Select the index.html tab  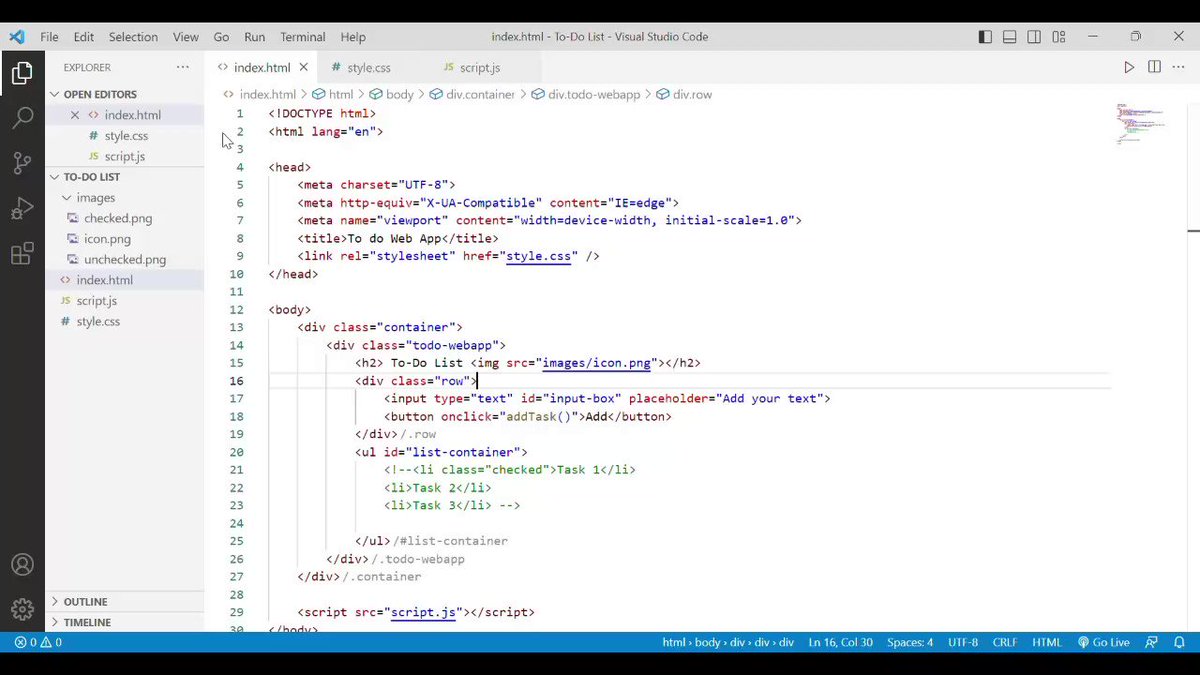pos(262,68)
